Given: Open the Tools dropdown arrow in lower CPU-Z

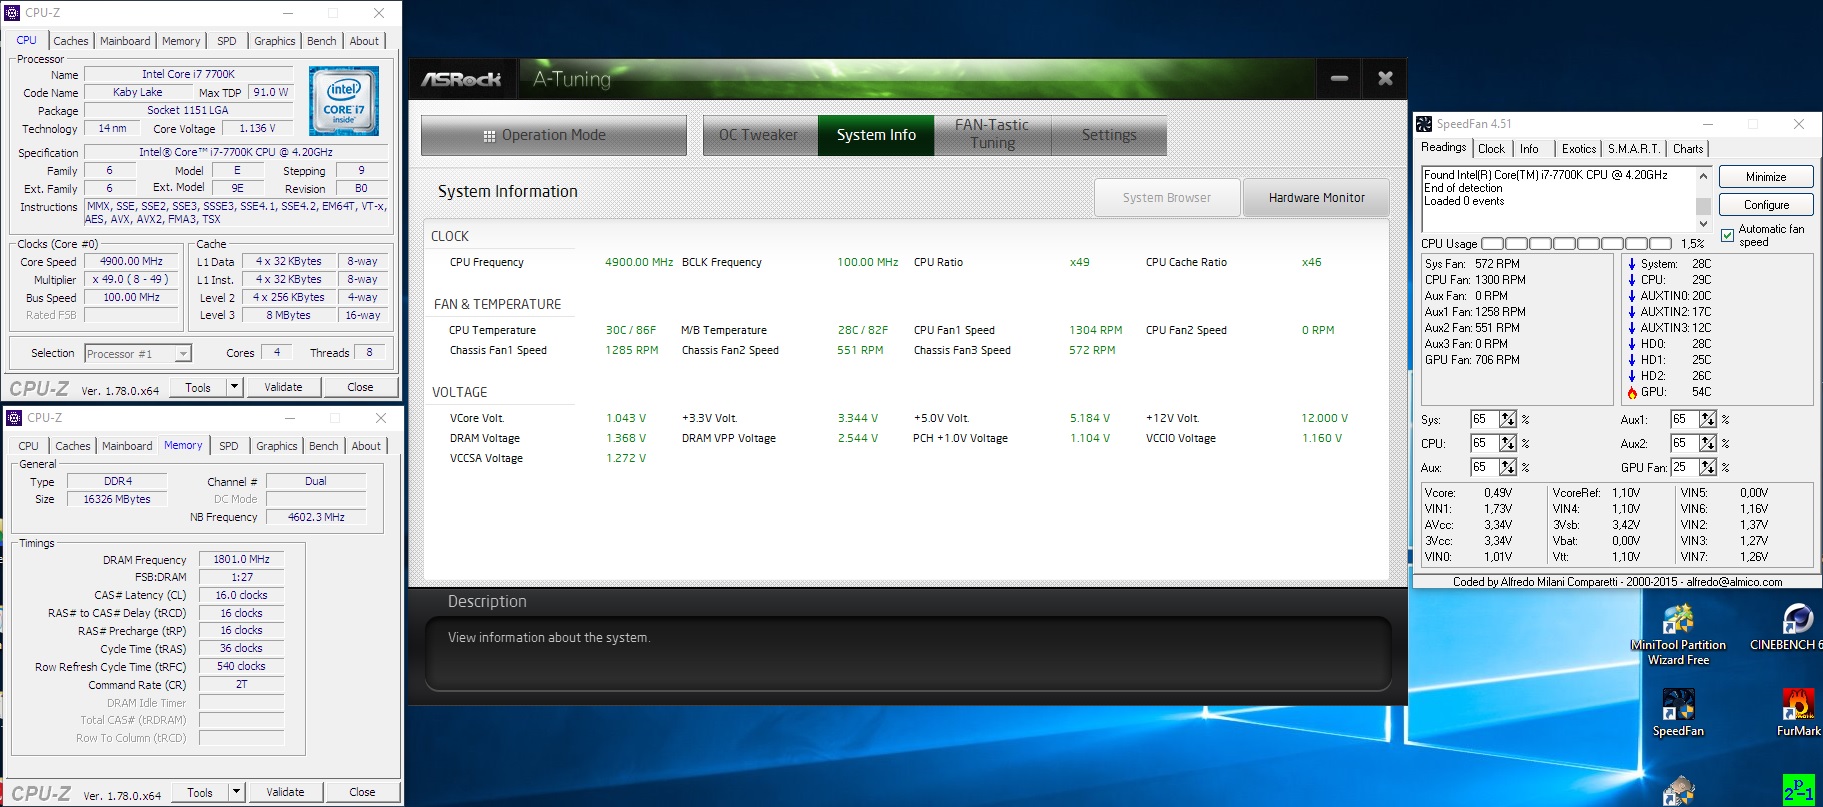Looking at the screenshot, I should 236,792.
